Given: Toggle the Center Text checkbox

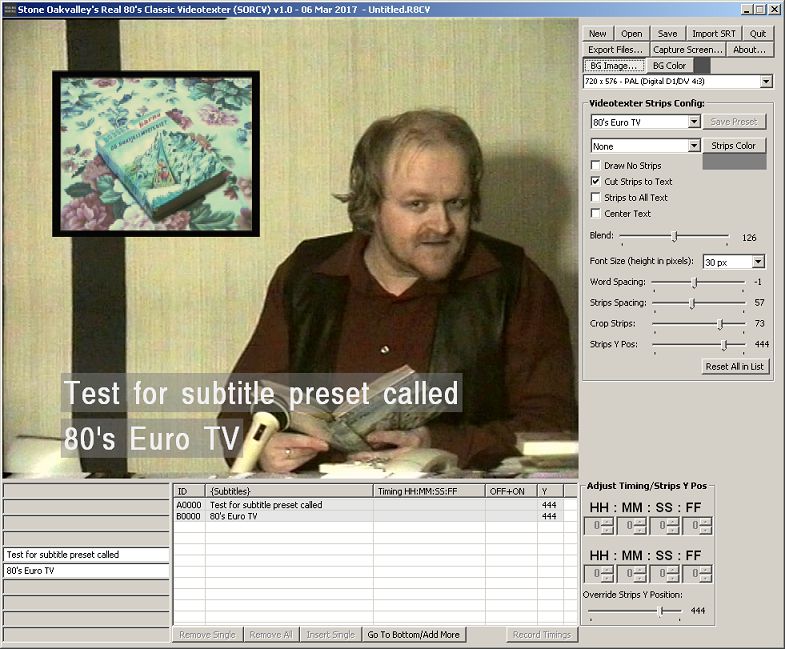Looking at the screenshot, I should [596, 213].
